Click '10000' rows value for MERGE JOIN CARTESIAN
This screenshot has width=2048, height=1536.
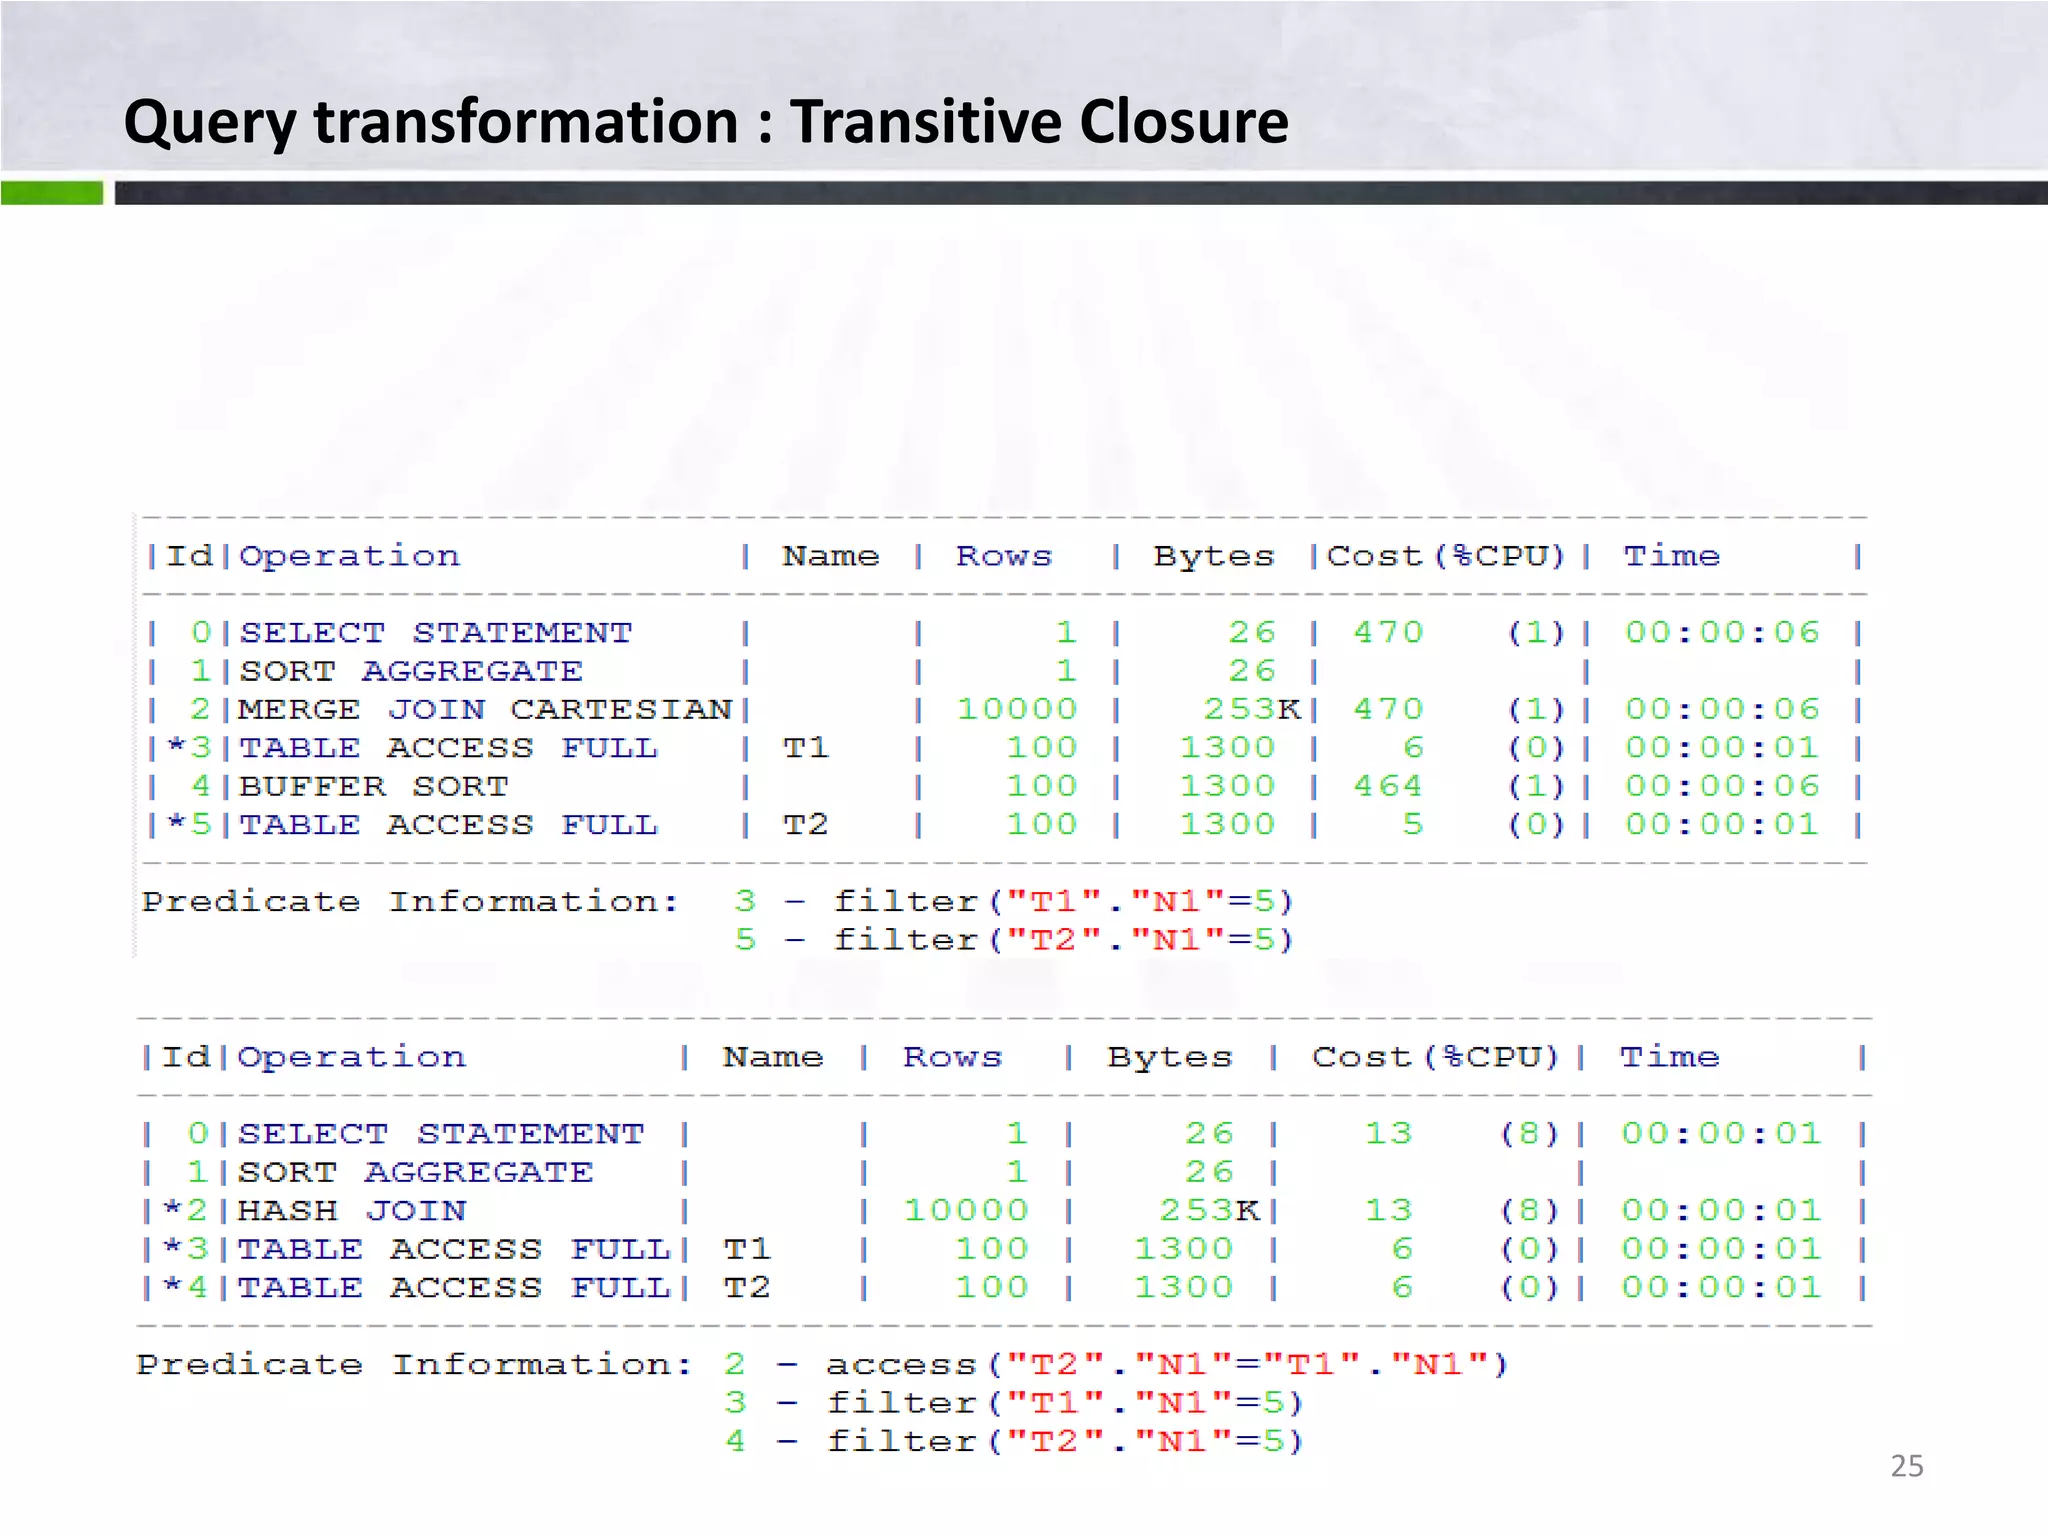click(x=1017, y=709)
